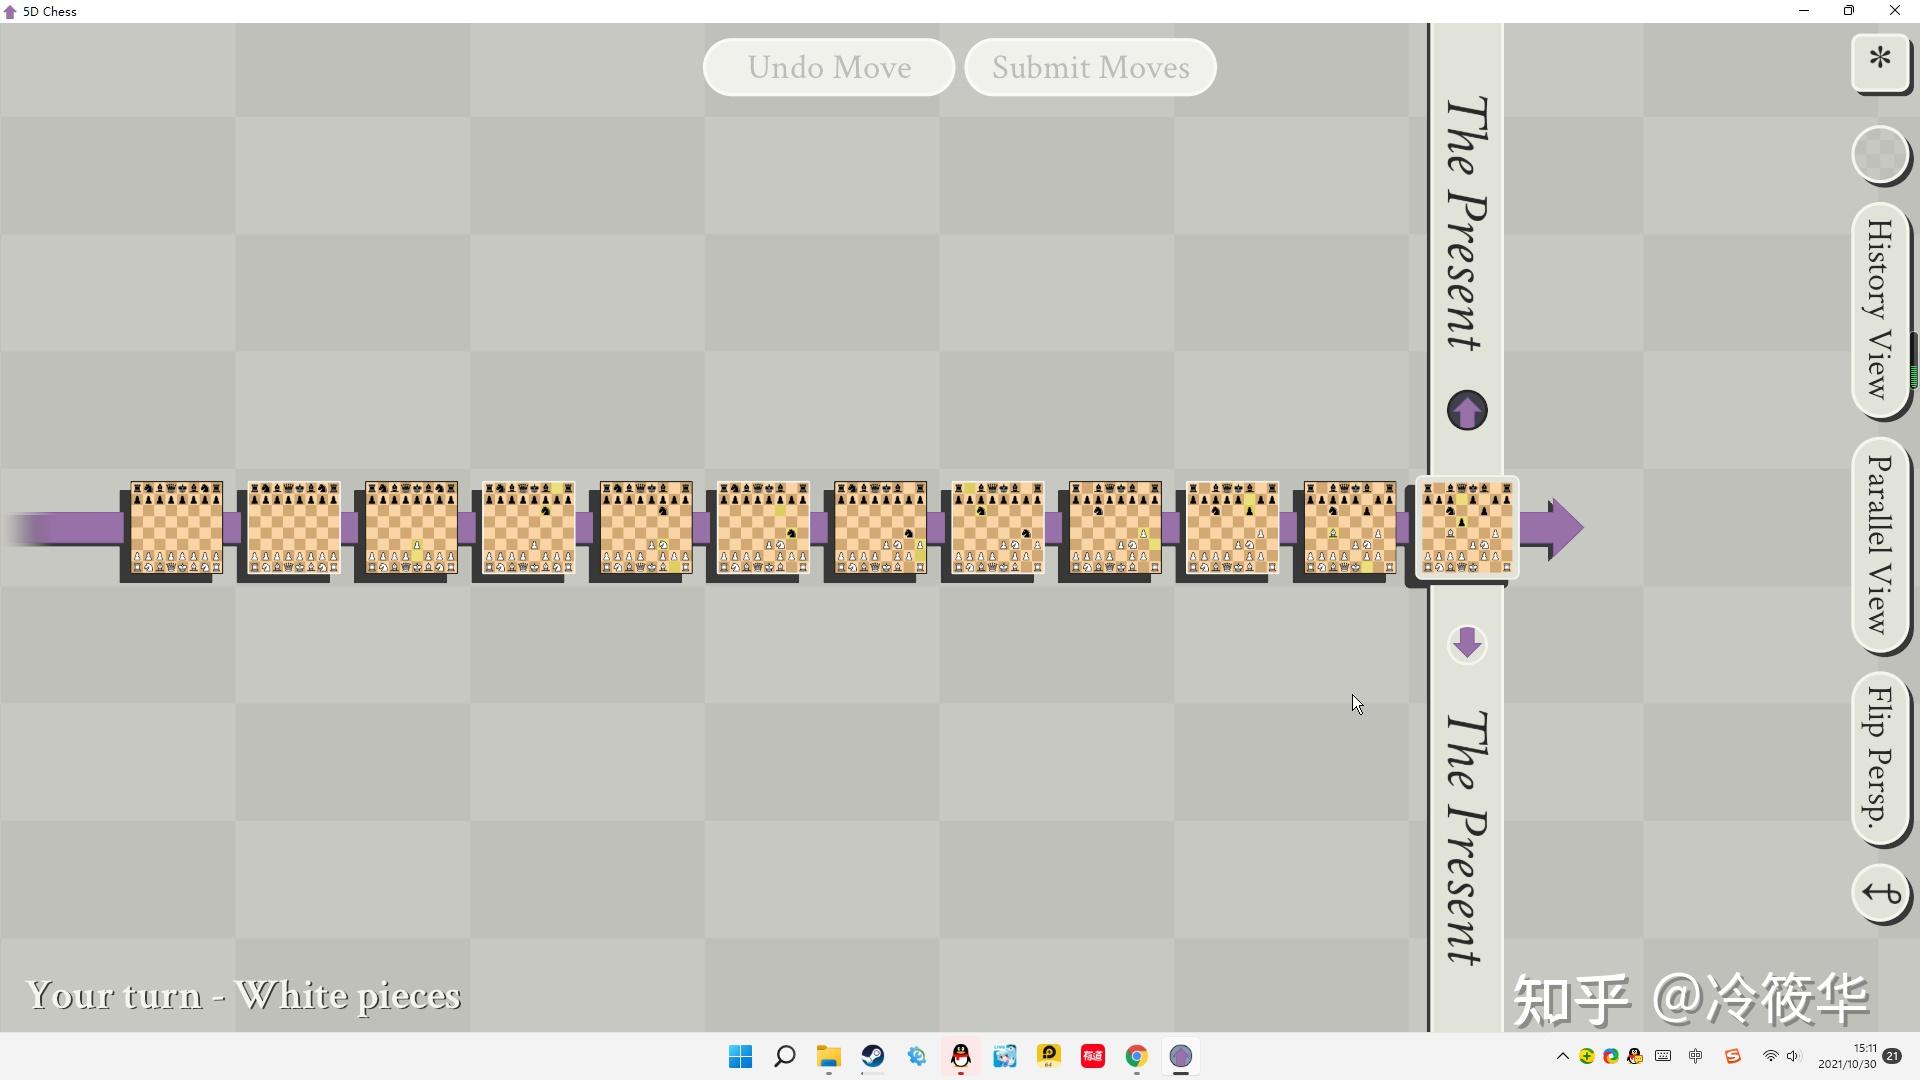The width and height of the screenshot is (1920, 1080).
Task: Click the upward purple timeline arrow
Action: point(1467,410)
